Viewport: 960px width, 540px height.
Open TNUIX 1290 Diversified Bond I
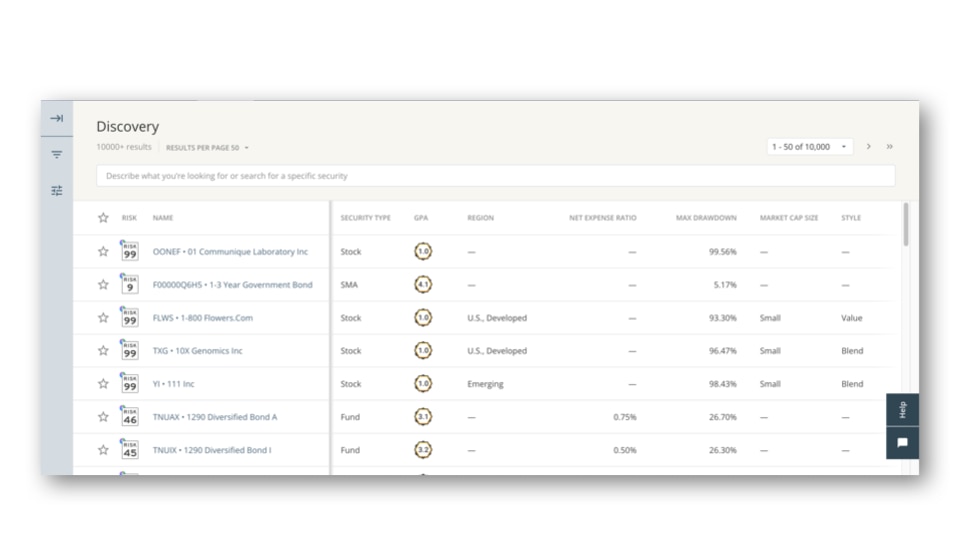click(212, 450)
